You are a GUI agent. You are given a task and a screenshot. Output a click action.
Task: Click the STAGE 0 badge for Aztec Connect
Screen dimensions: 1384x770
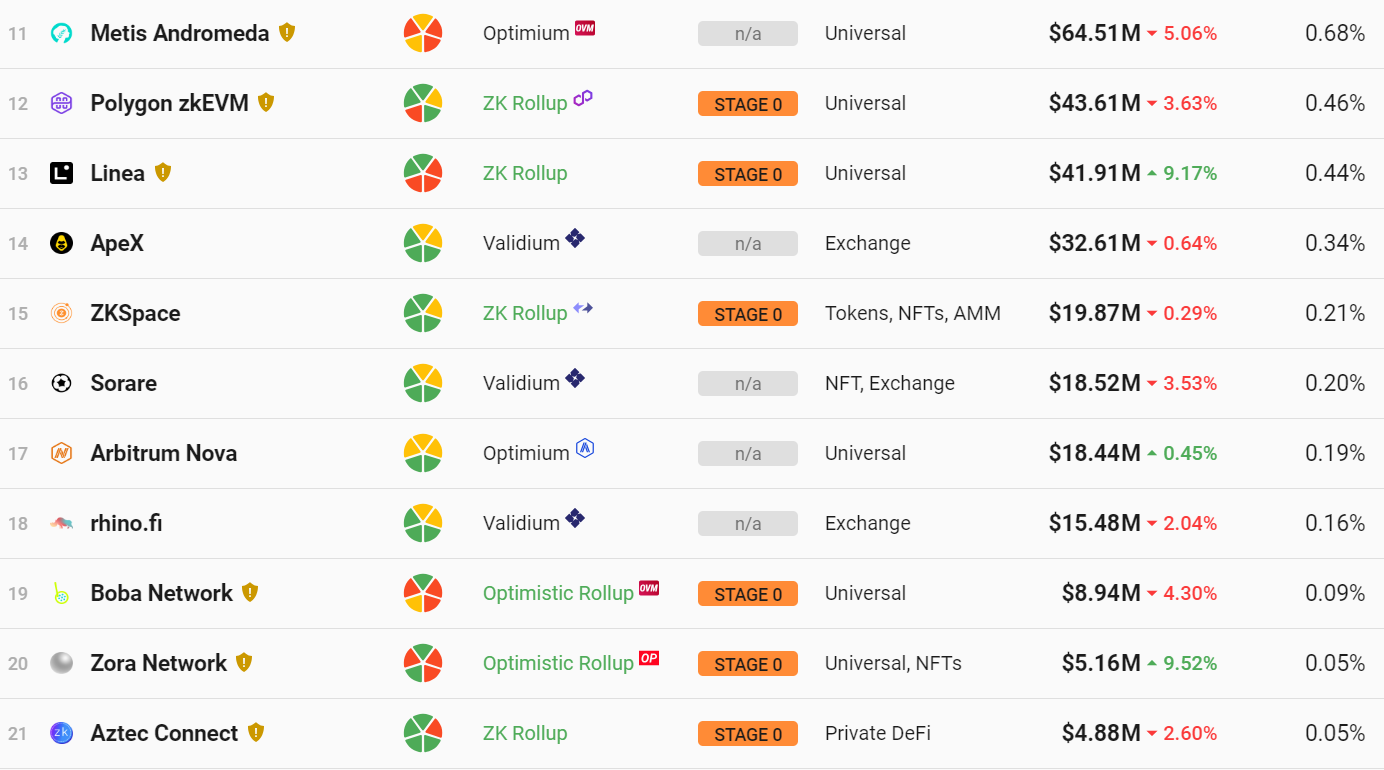click(748, 733)
